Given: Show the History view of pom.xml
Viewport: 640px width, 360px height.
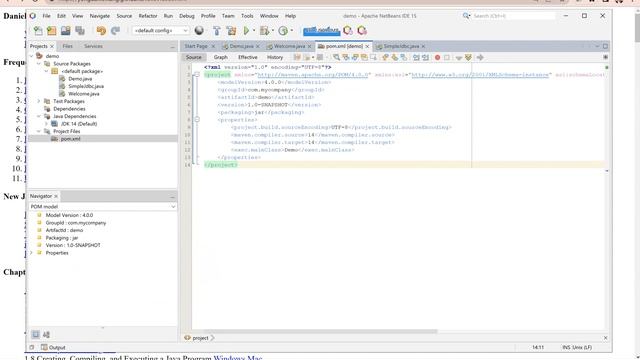Looking at the screenshot, I should click(x=275, y=58).
